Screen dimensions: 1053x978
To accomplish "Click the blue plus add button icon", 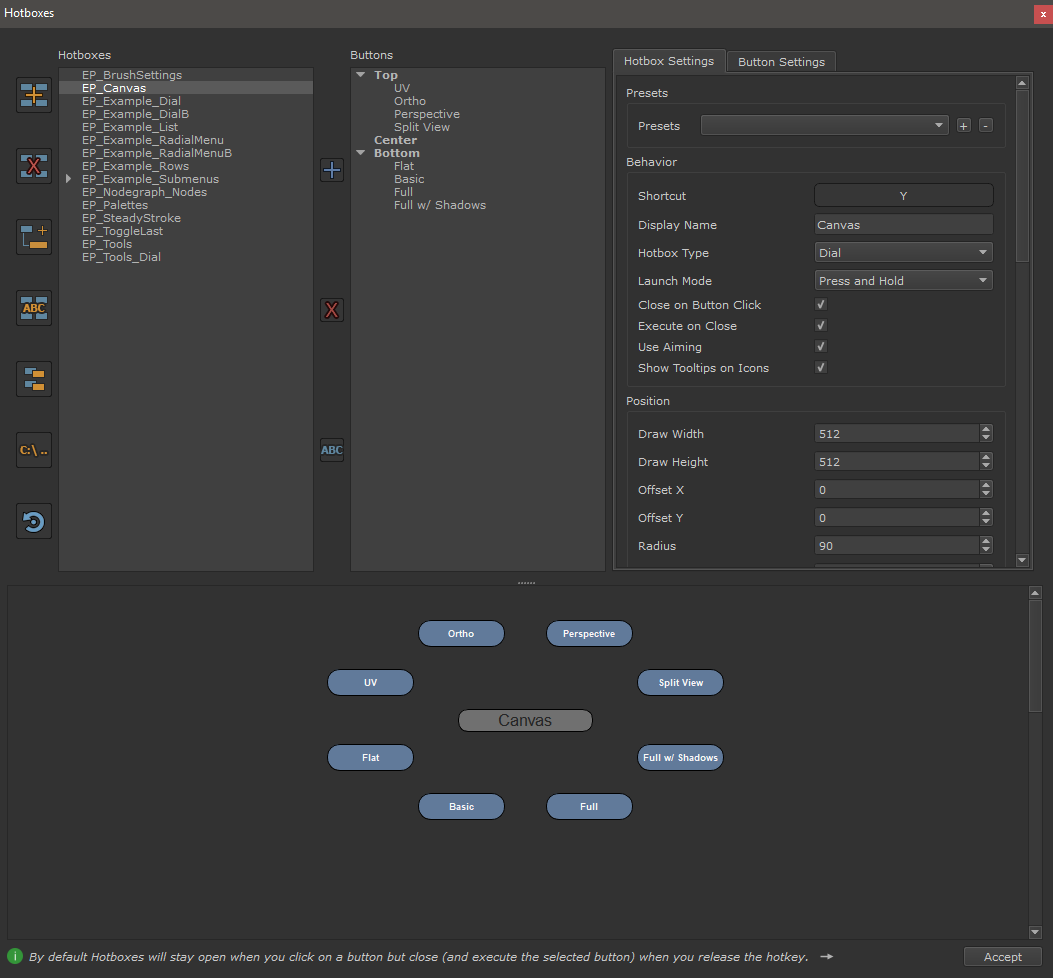I will pos(332,170).
